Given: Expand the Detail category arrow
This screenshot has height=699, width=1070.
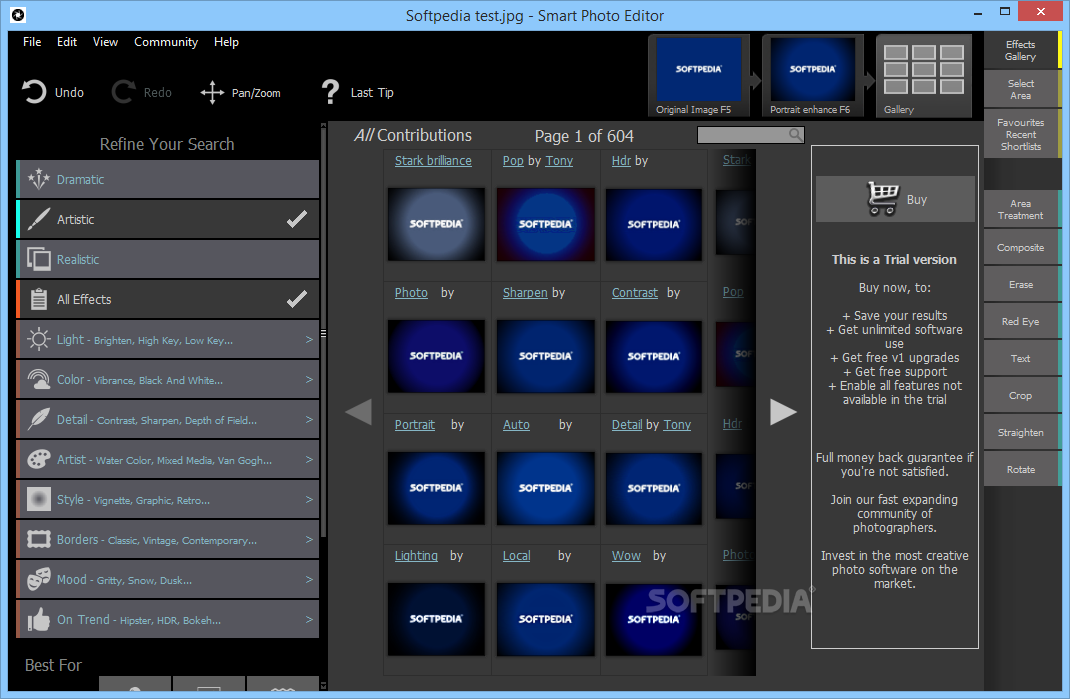Looking at the screenshot, I should tap(309, 419).
